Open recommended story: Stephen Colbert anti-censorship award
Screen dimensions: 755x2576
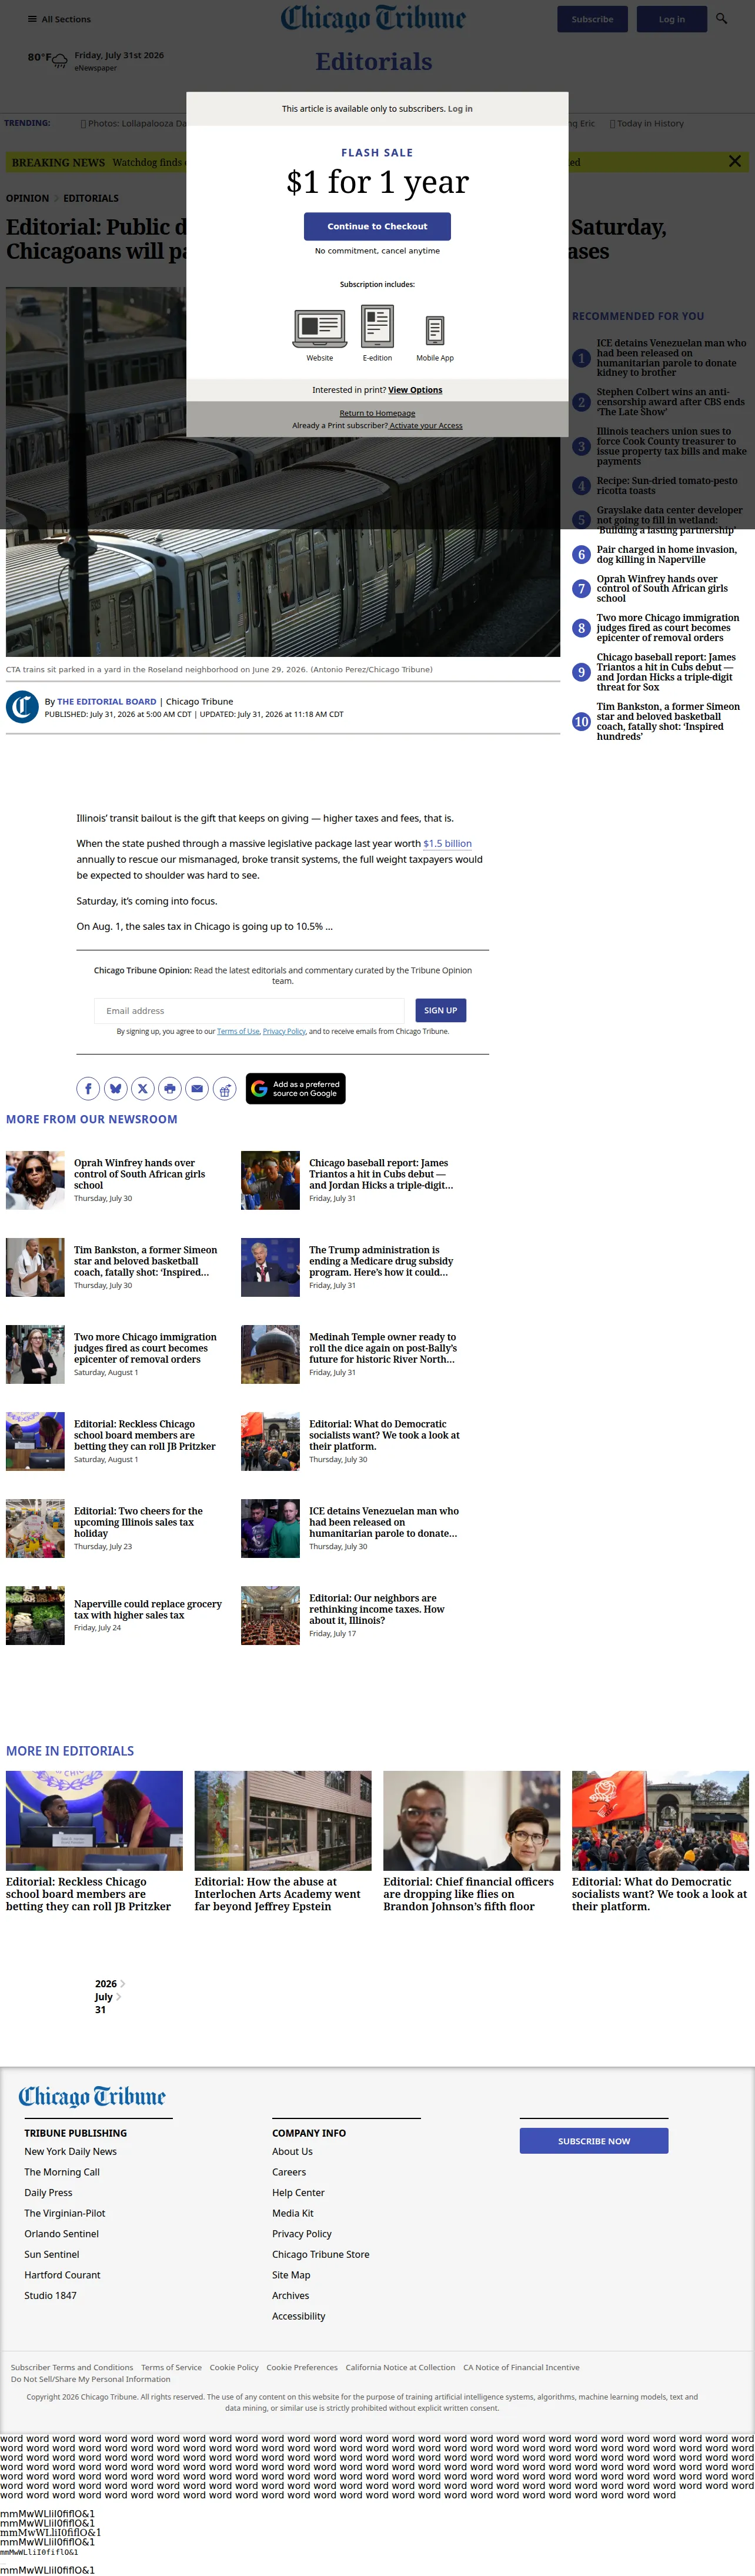670,402
